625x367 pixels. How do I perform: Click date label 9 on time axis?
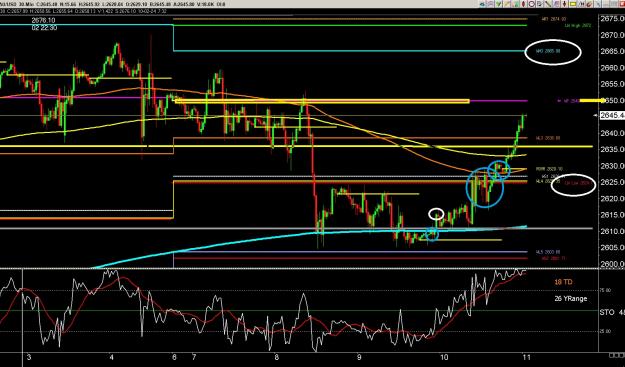[360, 357]
